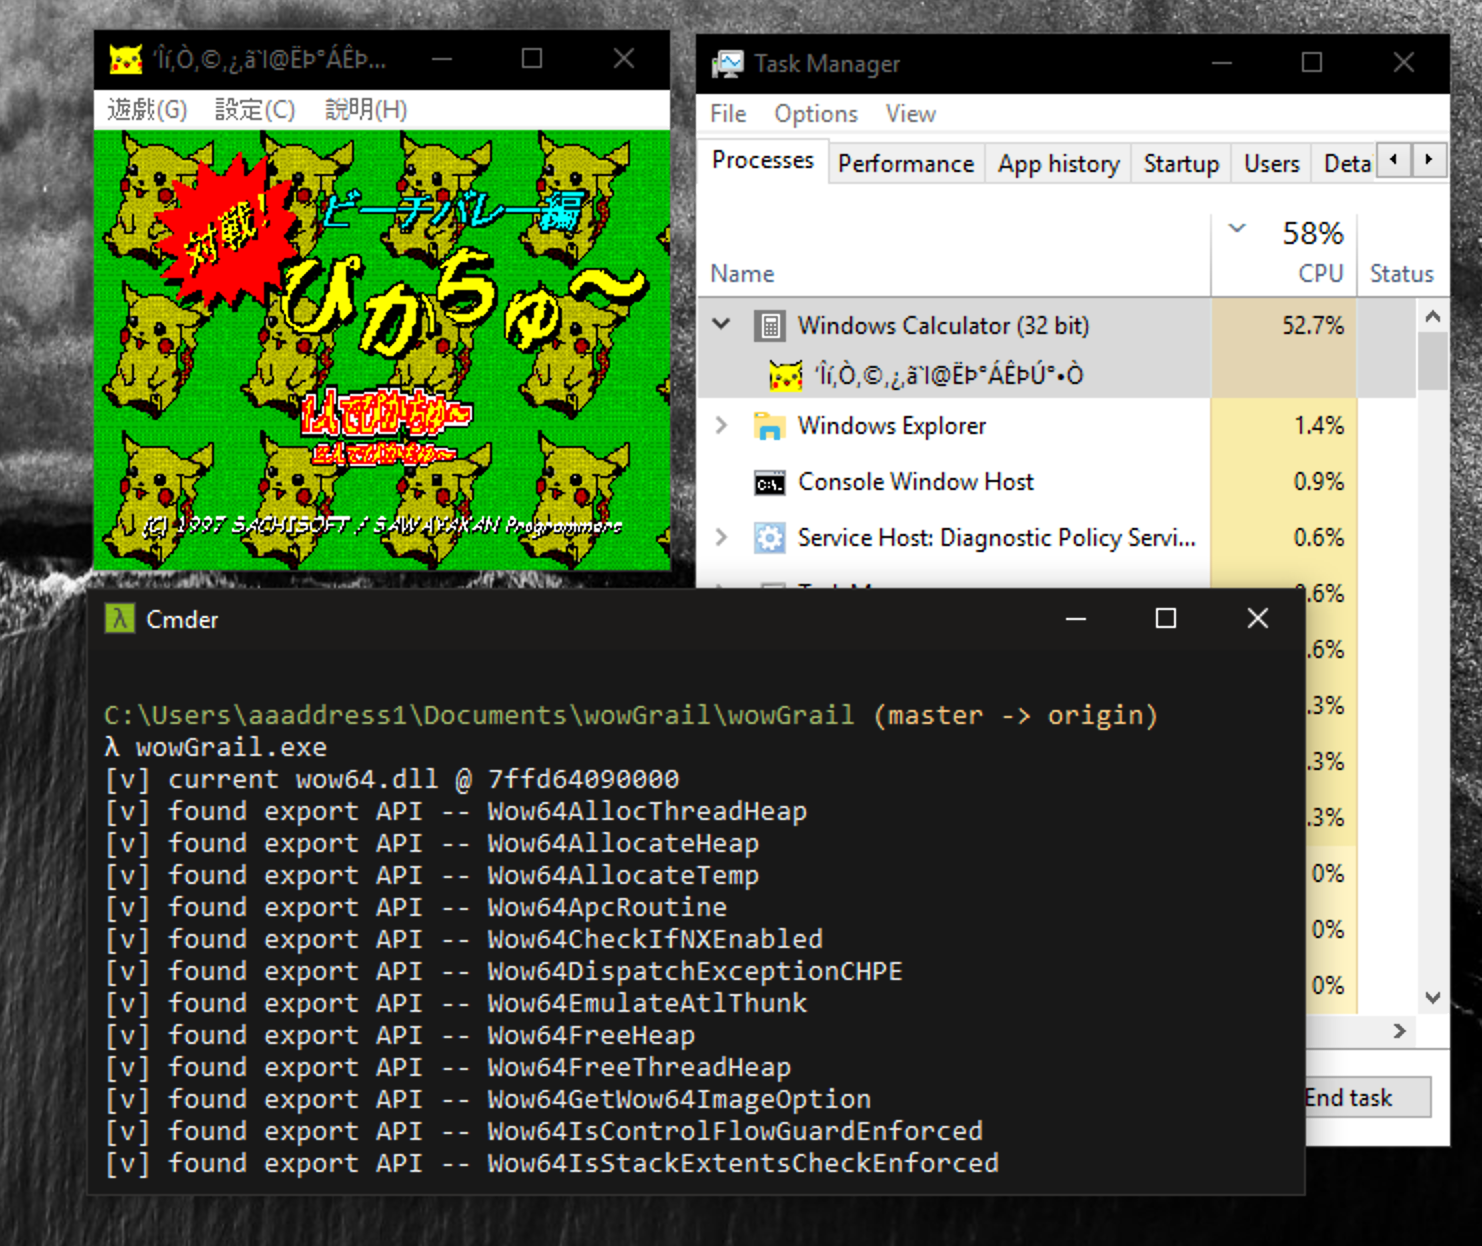Screen dimensions: 1482x1246
Task: Click the tab strip scroll-left arrow
Action: tap(1394, 160)
